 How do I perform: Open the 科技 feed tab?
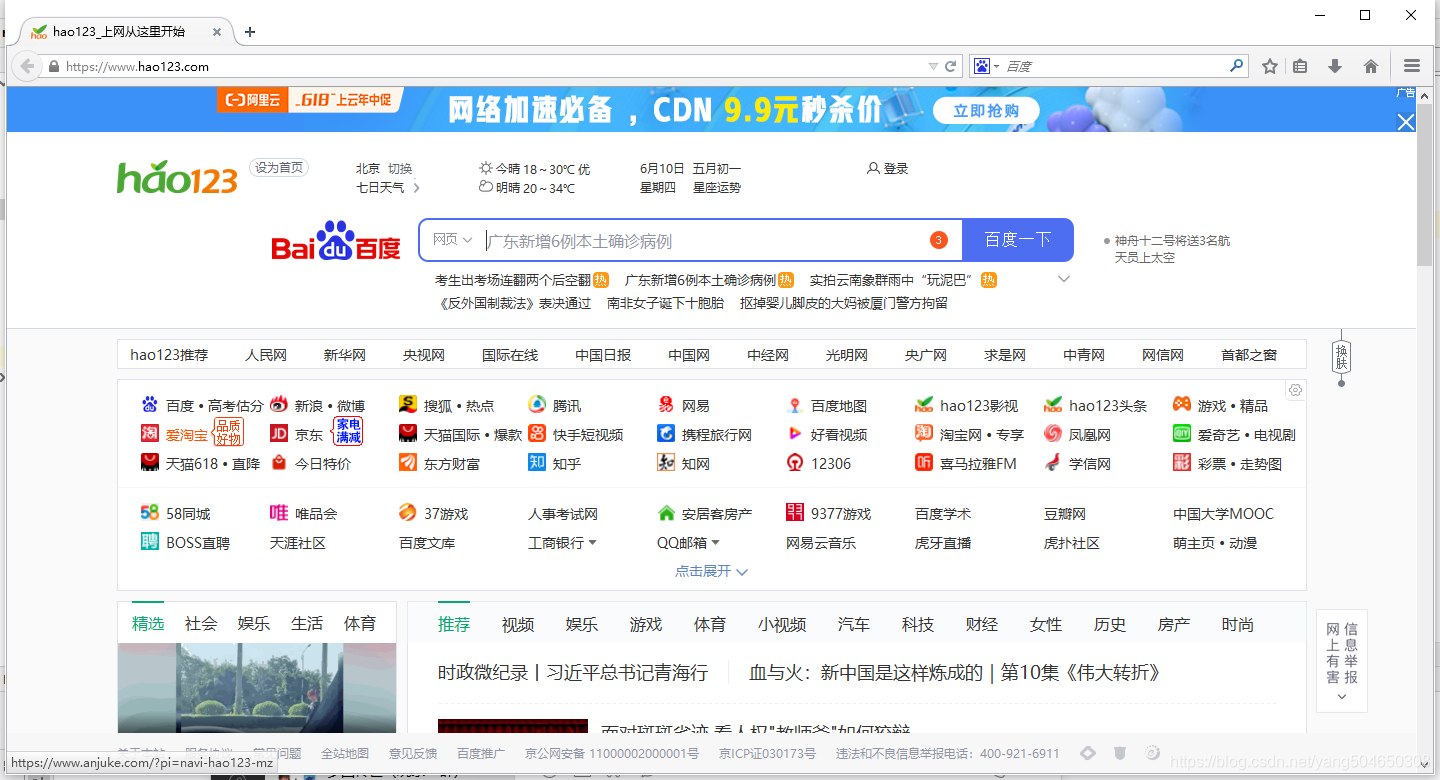tap(918, 624)
